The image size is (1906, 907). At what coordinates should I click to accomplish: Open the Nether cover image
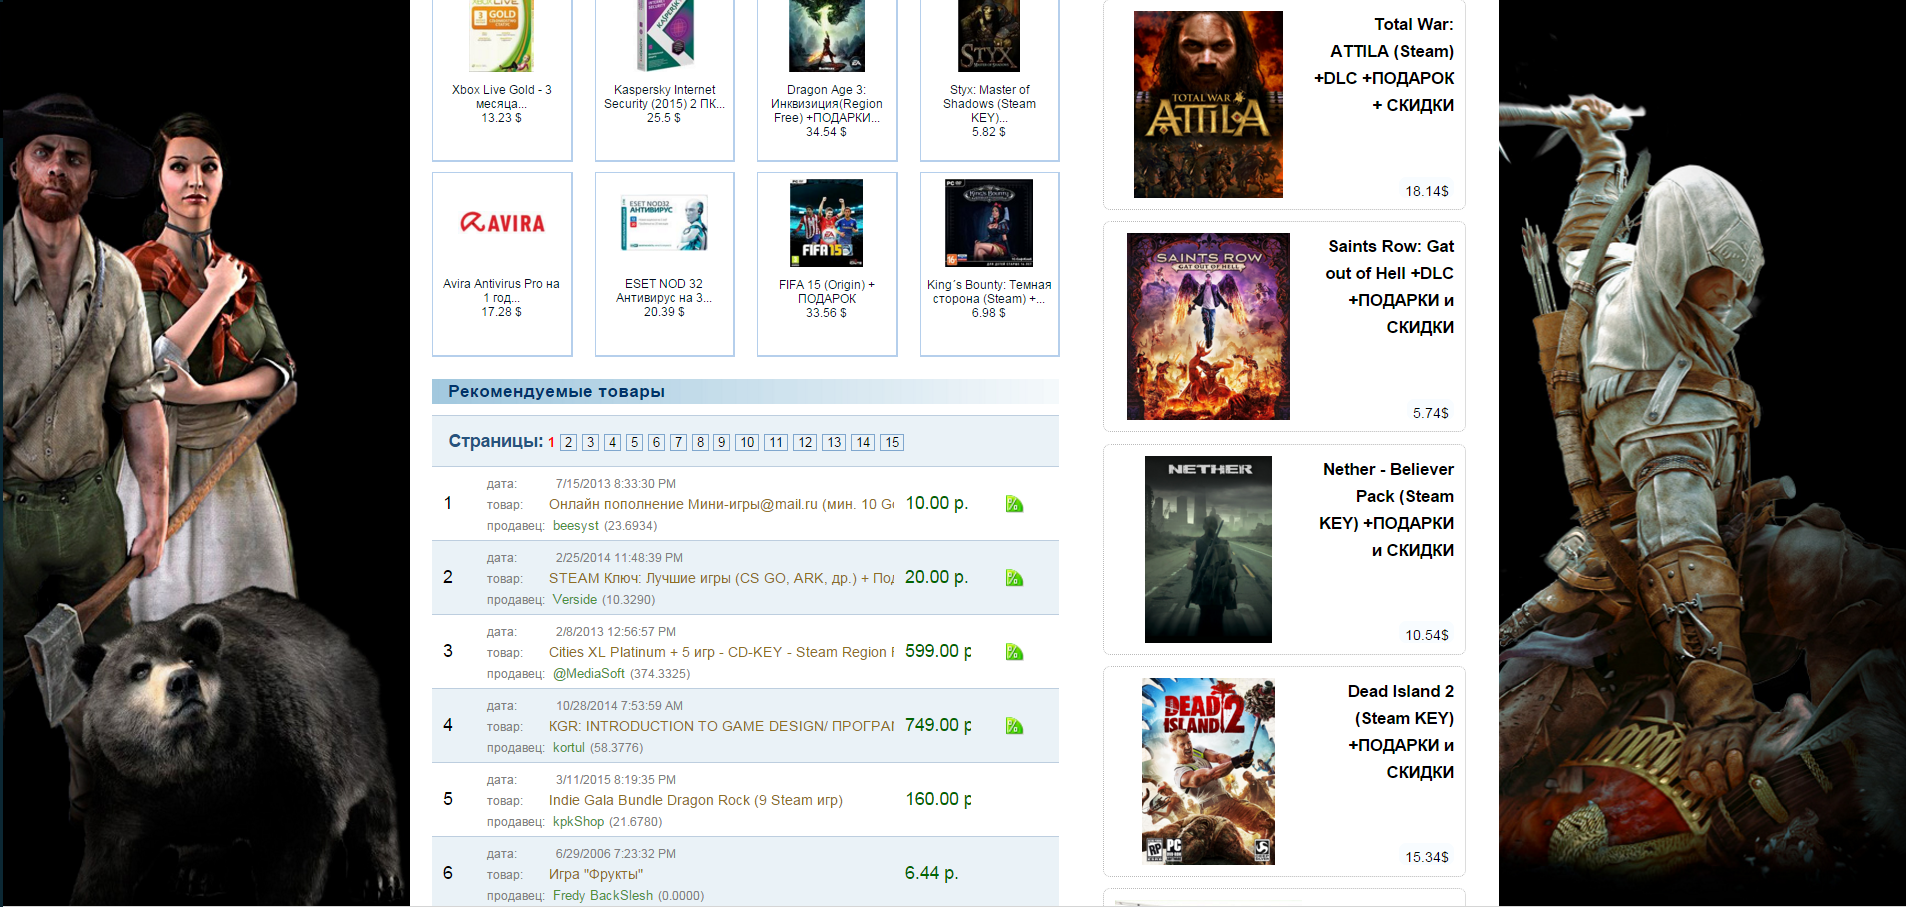click(x=1208, y=549)
